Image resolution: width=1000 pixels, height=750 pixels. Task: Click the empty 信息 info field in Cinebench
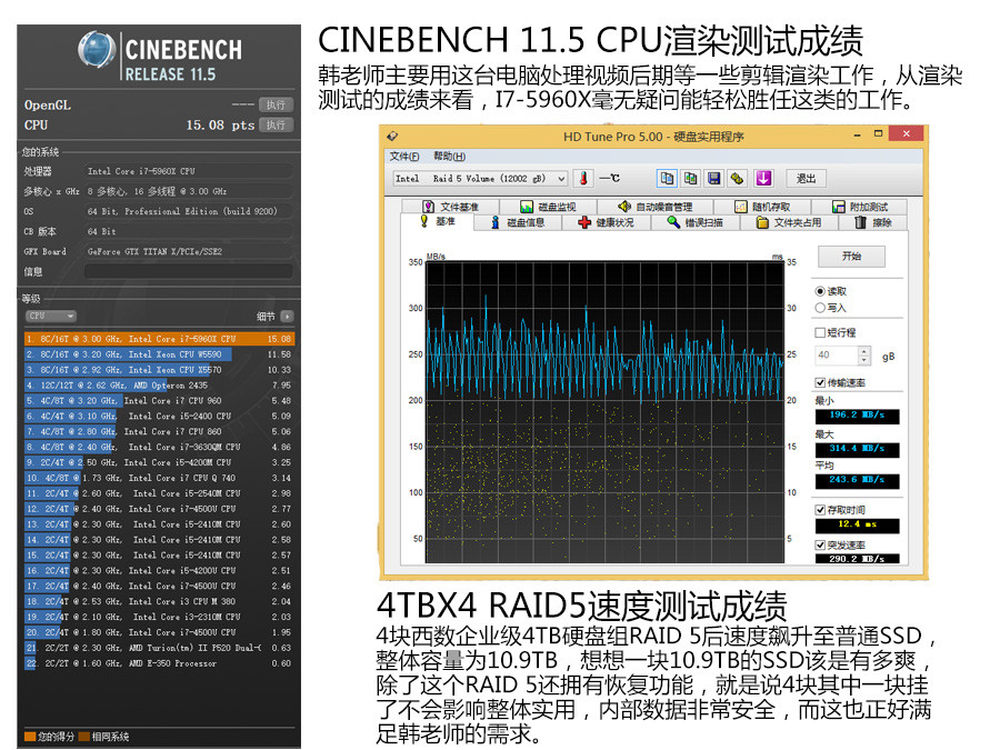[189, 272]
